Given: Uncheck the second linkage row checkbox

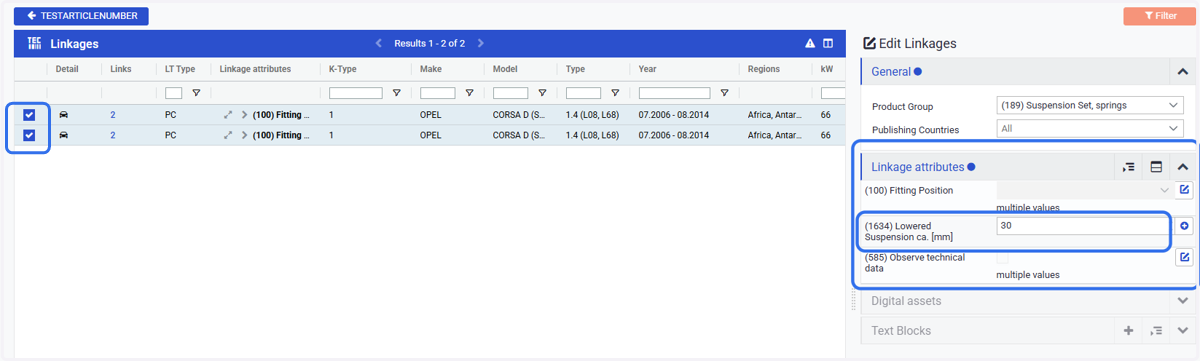Looking at the screenshot, I should tap(29, 135).
